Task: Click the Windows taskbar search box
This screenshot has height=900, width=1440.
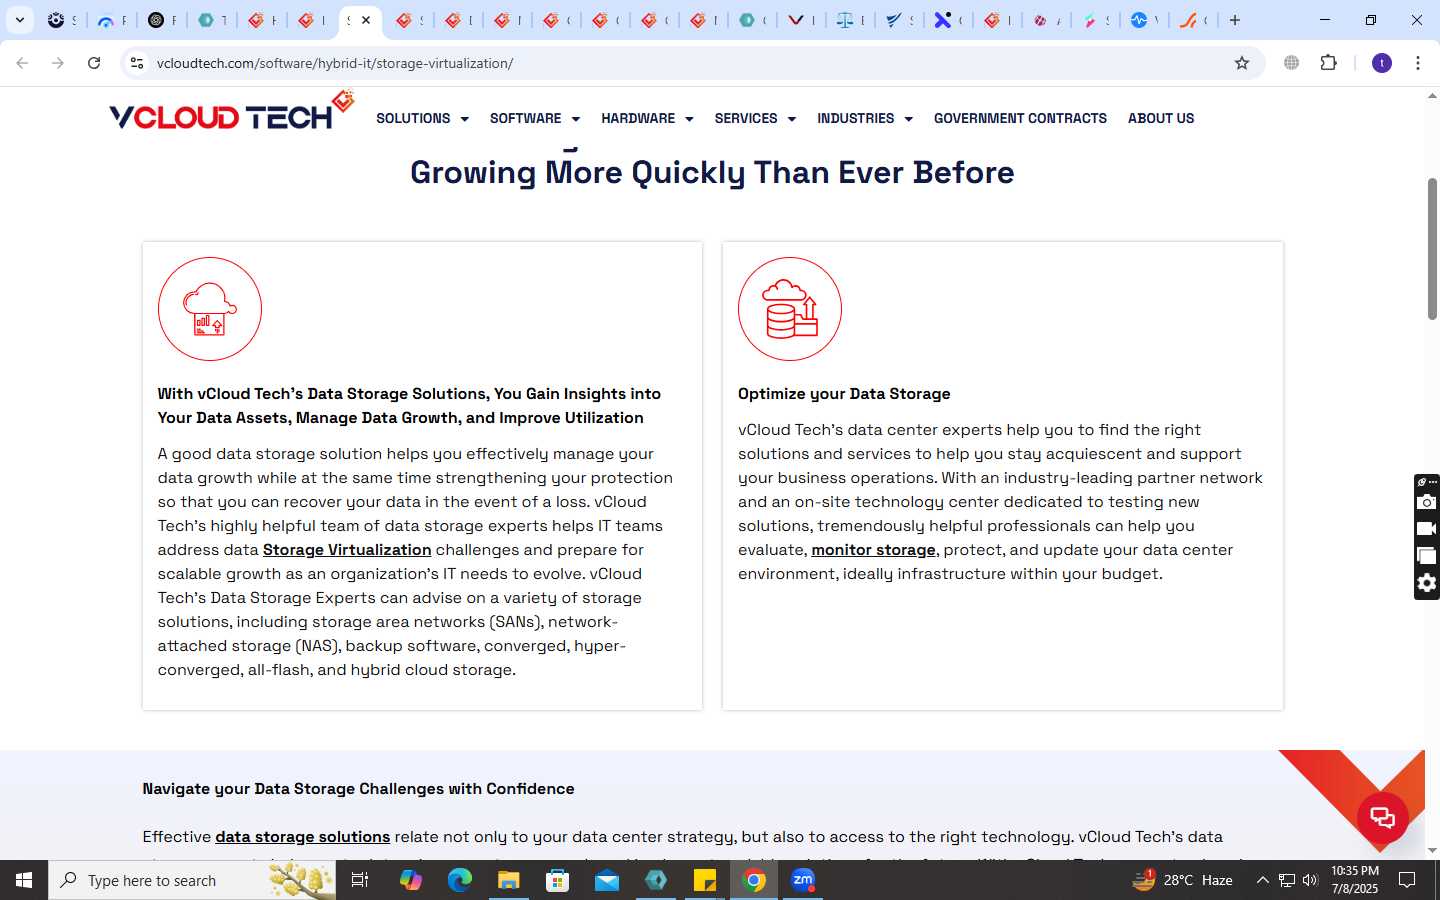Action: tap(192, 880)
